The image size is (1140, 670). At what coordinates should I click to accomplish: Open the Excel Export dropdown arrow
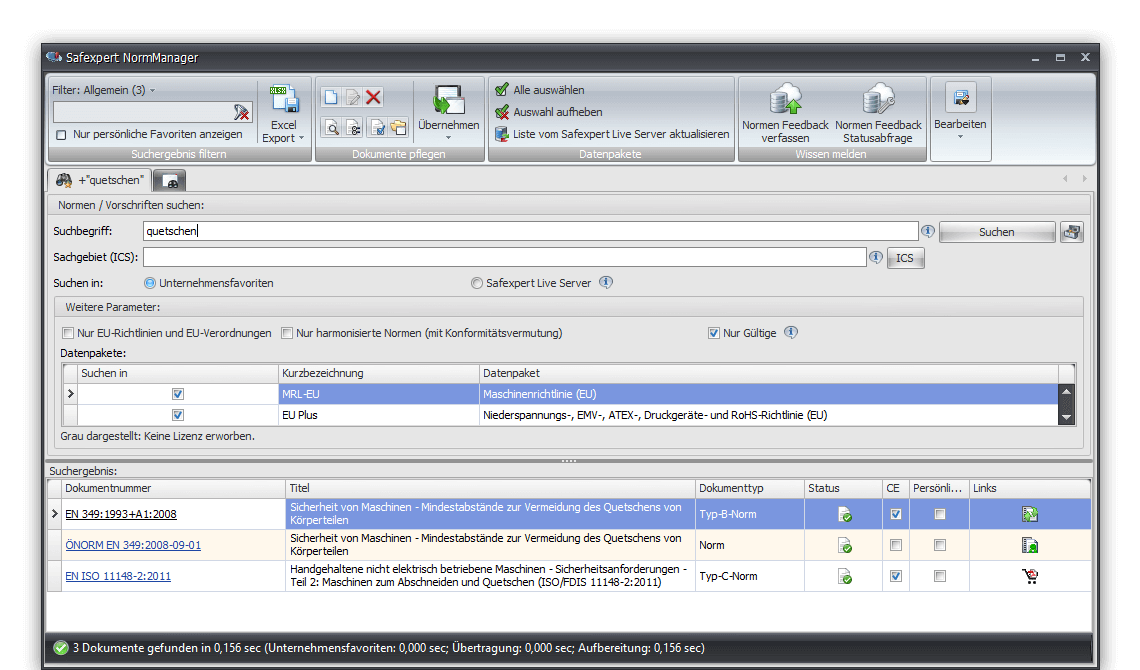301,138
